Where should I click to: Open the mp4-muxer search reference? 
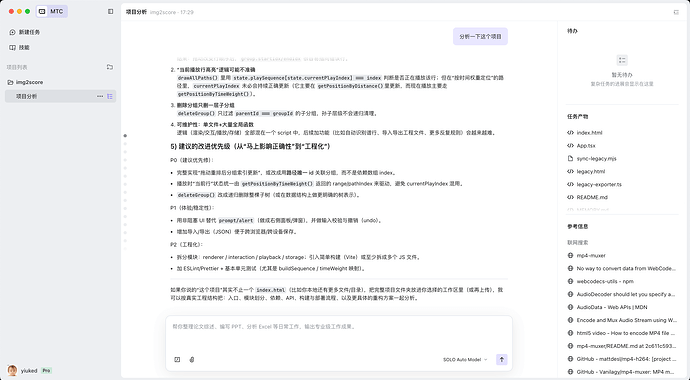(x=591, y=256)
